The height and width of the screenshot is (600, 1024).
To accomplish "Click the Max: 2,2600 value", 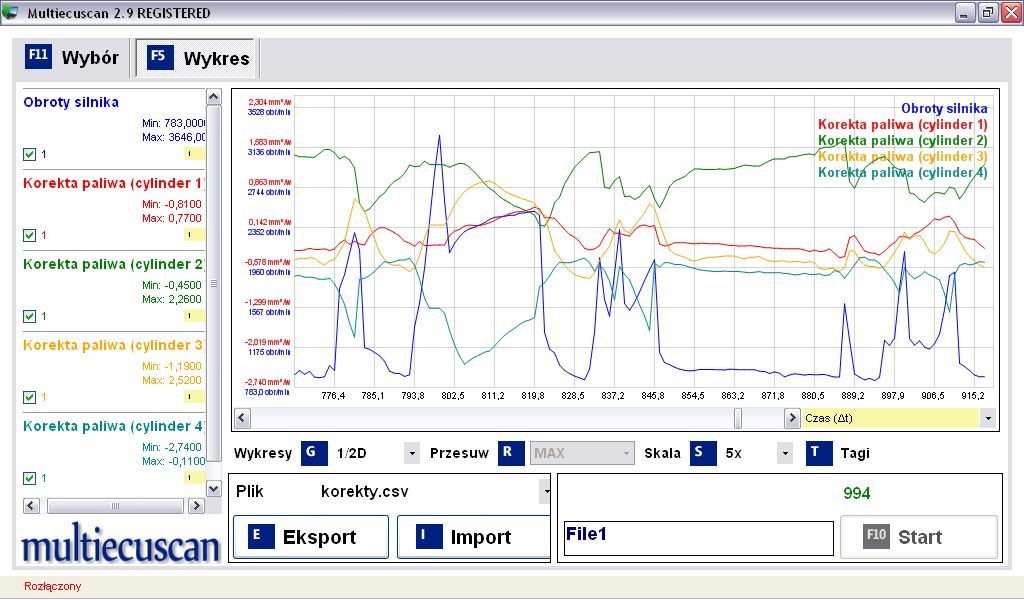I will tap(172, 300).
